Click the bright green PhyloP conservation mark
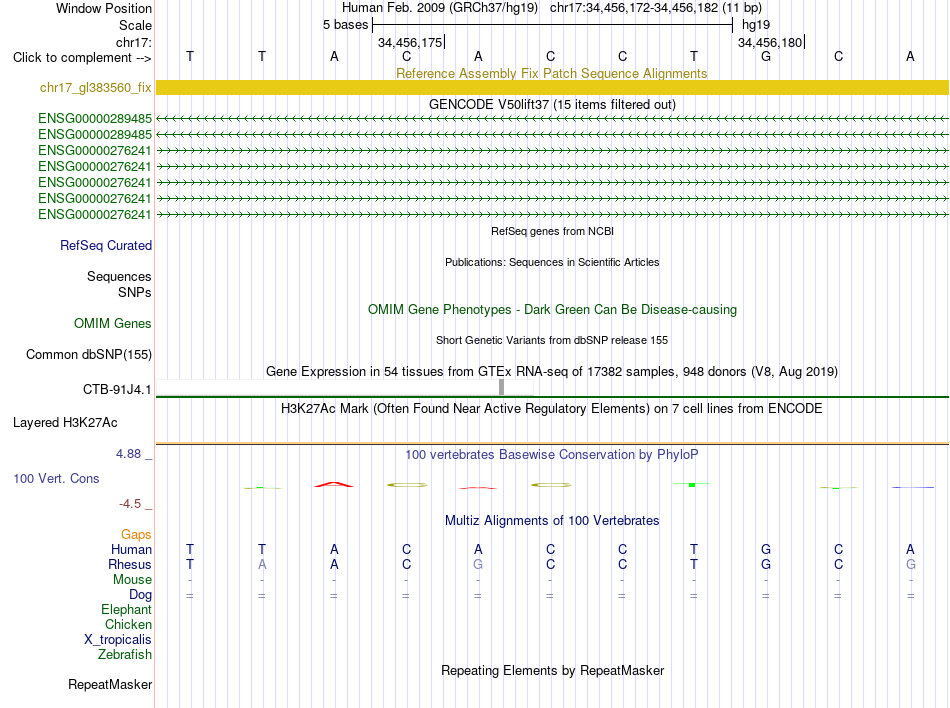Image resolution: width=950 pixels, height=708 pixels. pos(692,485)
